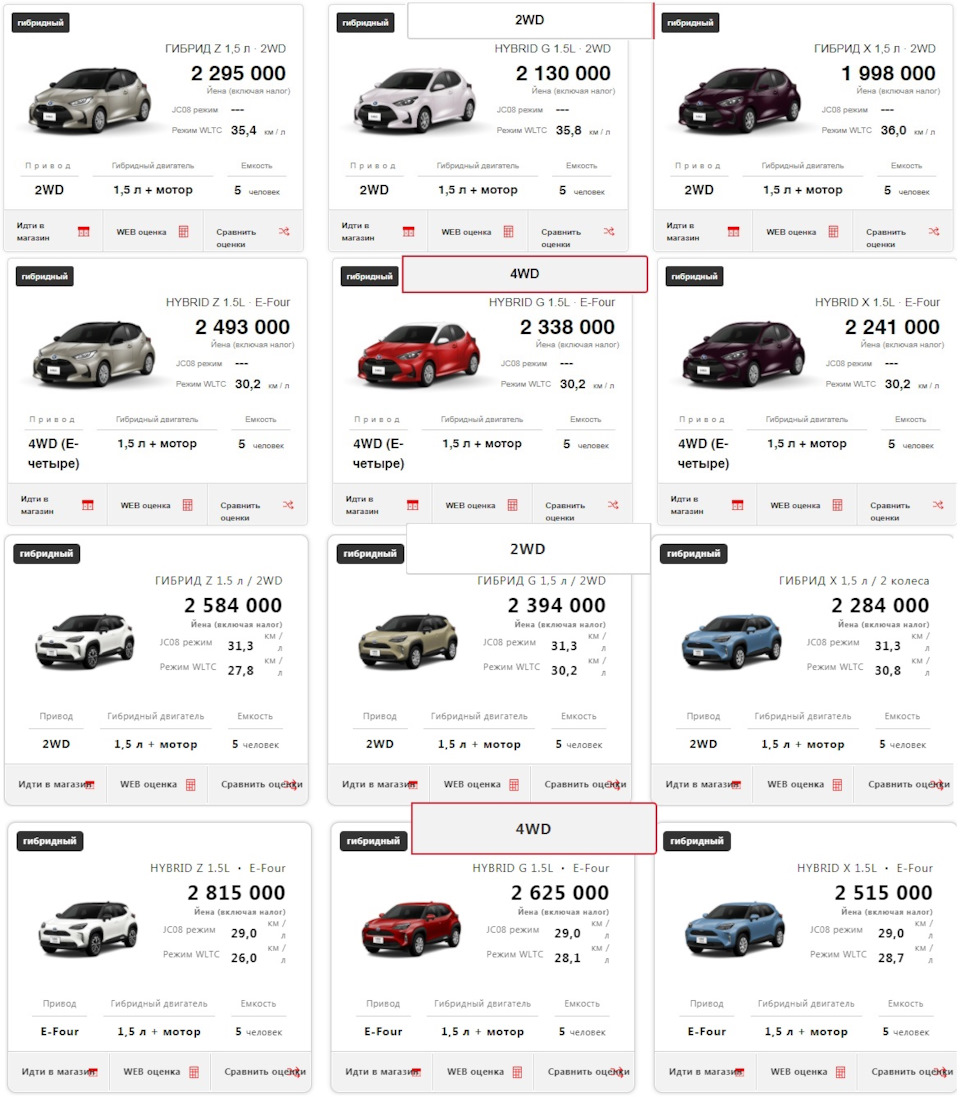This screenshot has width=960, height=1097.
Task: Click the store icon on the 2 338 000 card
Action: tap(413, 505)
